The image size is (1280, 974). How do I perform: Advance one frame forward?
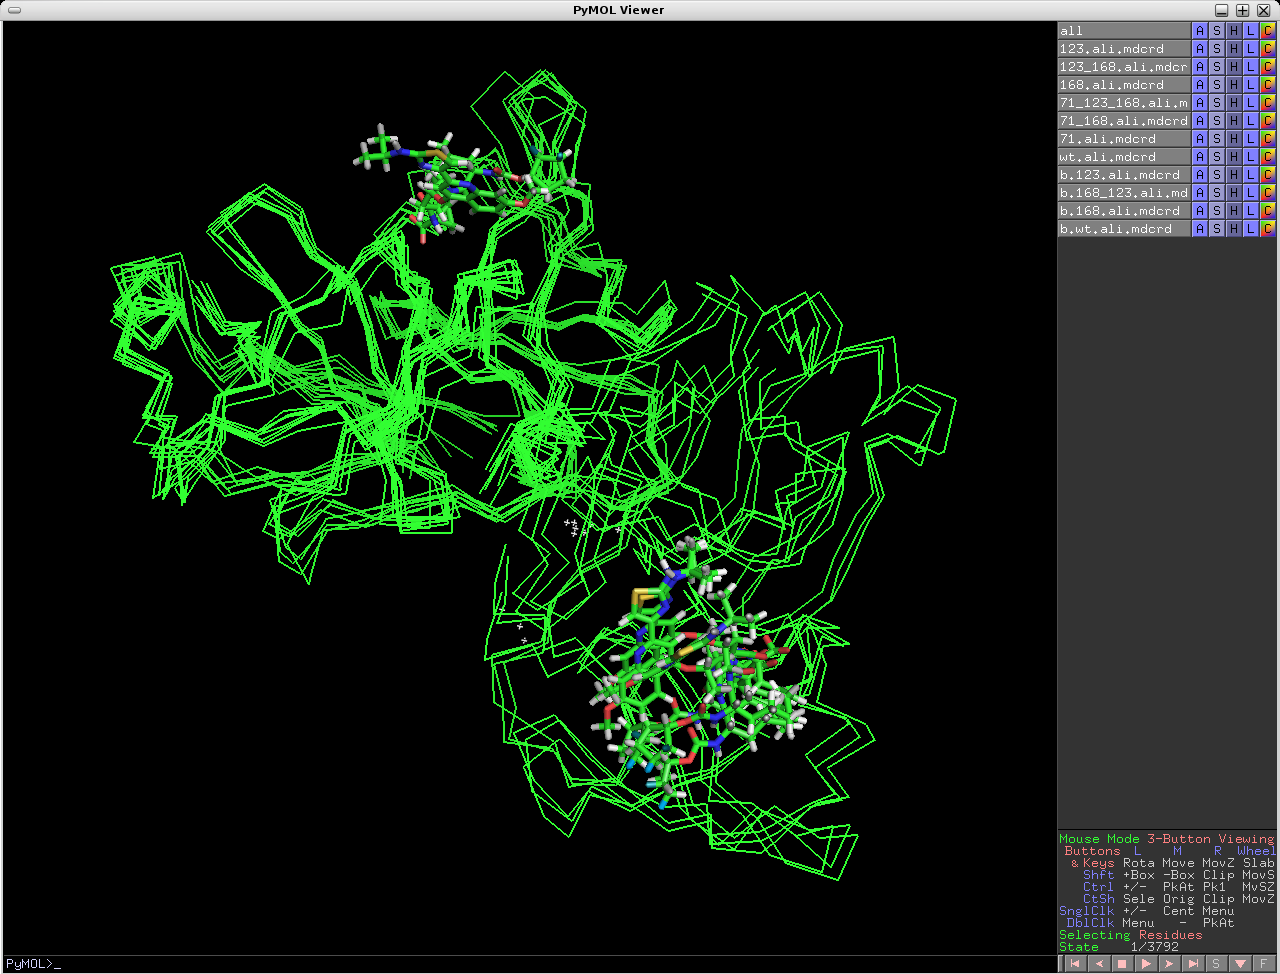[x=1169, y=964]
